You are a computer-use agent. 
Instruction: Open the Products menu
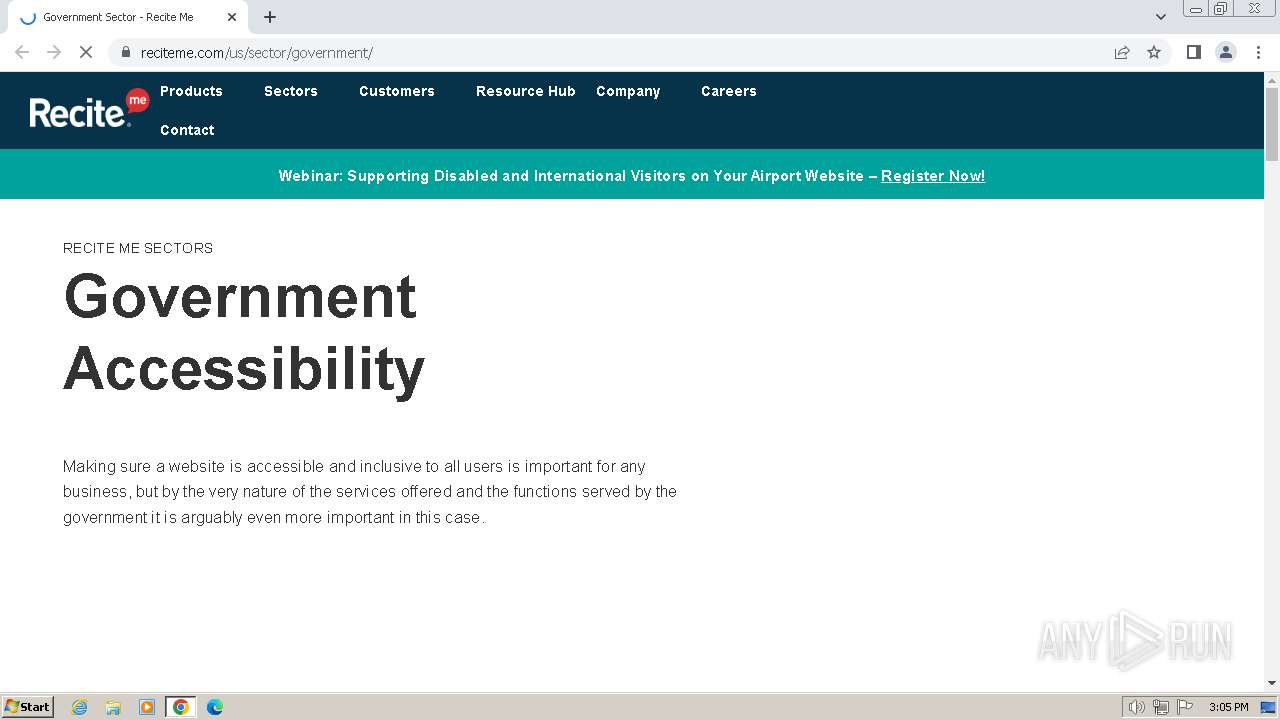(x=191, y=91)
